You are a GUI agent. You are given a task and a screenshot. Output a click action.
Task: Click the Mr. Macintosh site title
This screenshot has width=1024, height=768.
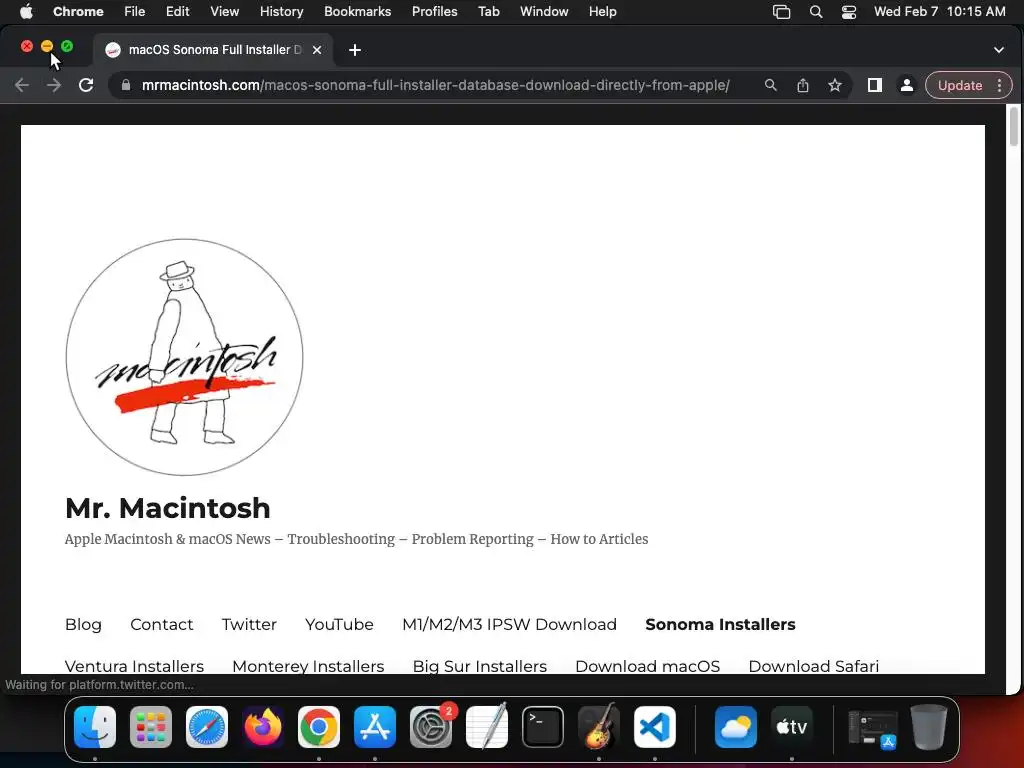[168, 508]
